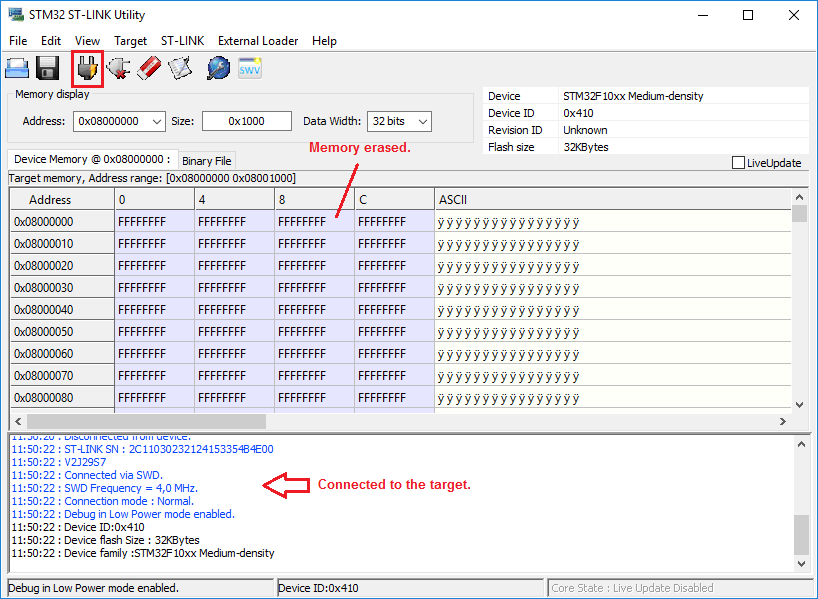This screenshot has height=599, width=818.
Task: Click Connect to target plug icon
Action: point(88,68)
